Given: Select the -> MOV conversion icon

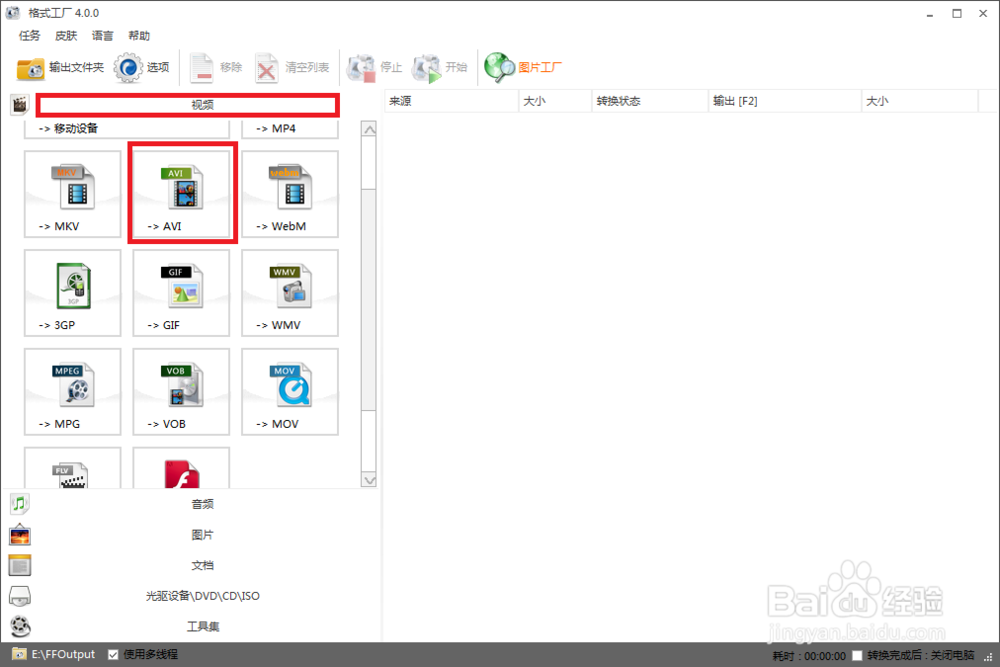Looking at the screenshot, I should pyautogui.click(x=290, y=392).
